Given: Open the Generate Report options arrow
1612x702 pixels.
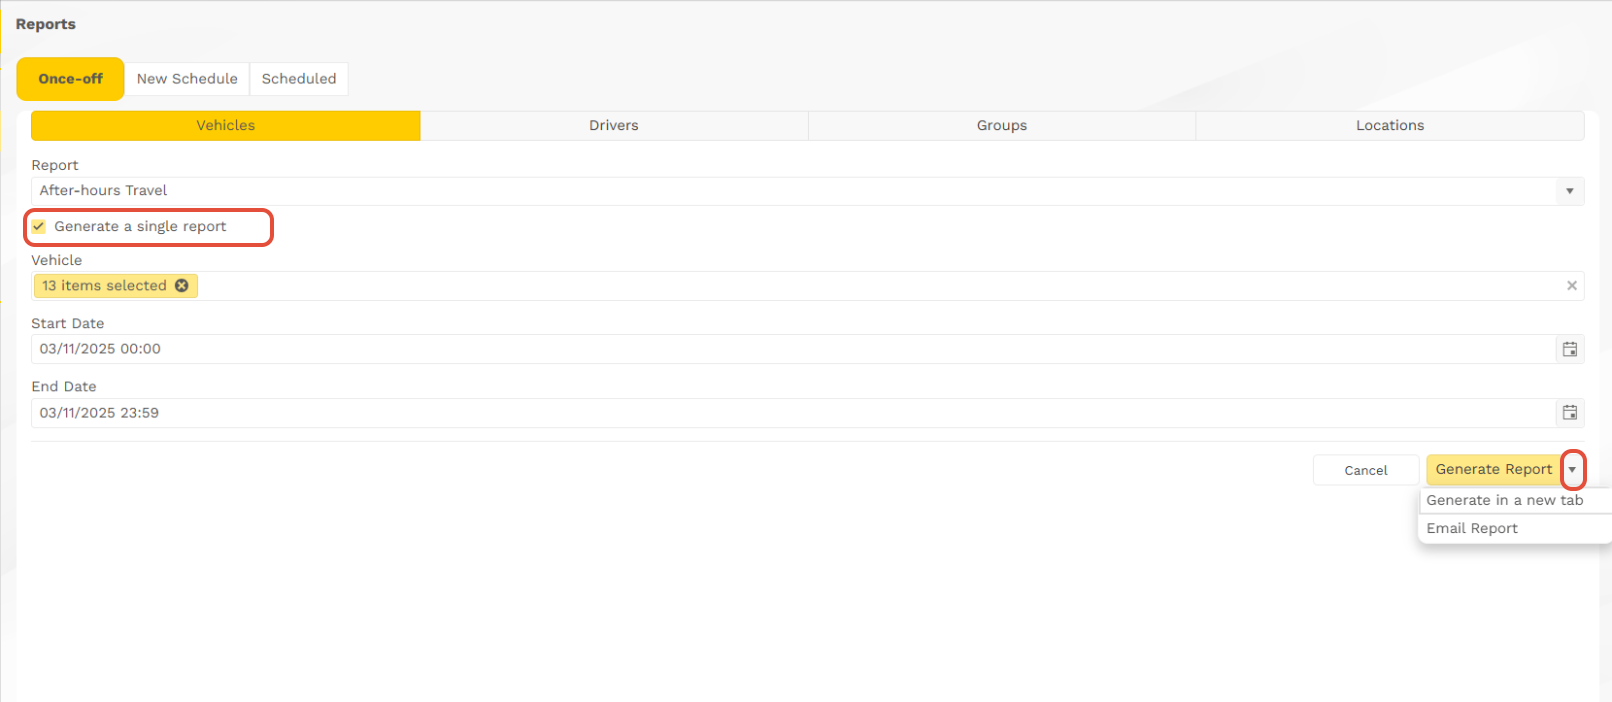Looking at the screenshot, I should pyautogui.click(x=1573, y=469).
